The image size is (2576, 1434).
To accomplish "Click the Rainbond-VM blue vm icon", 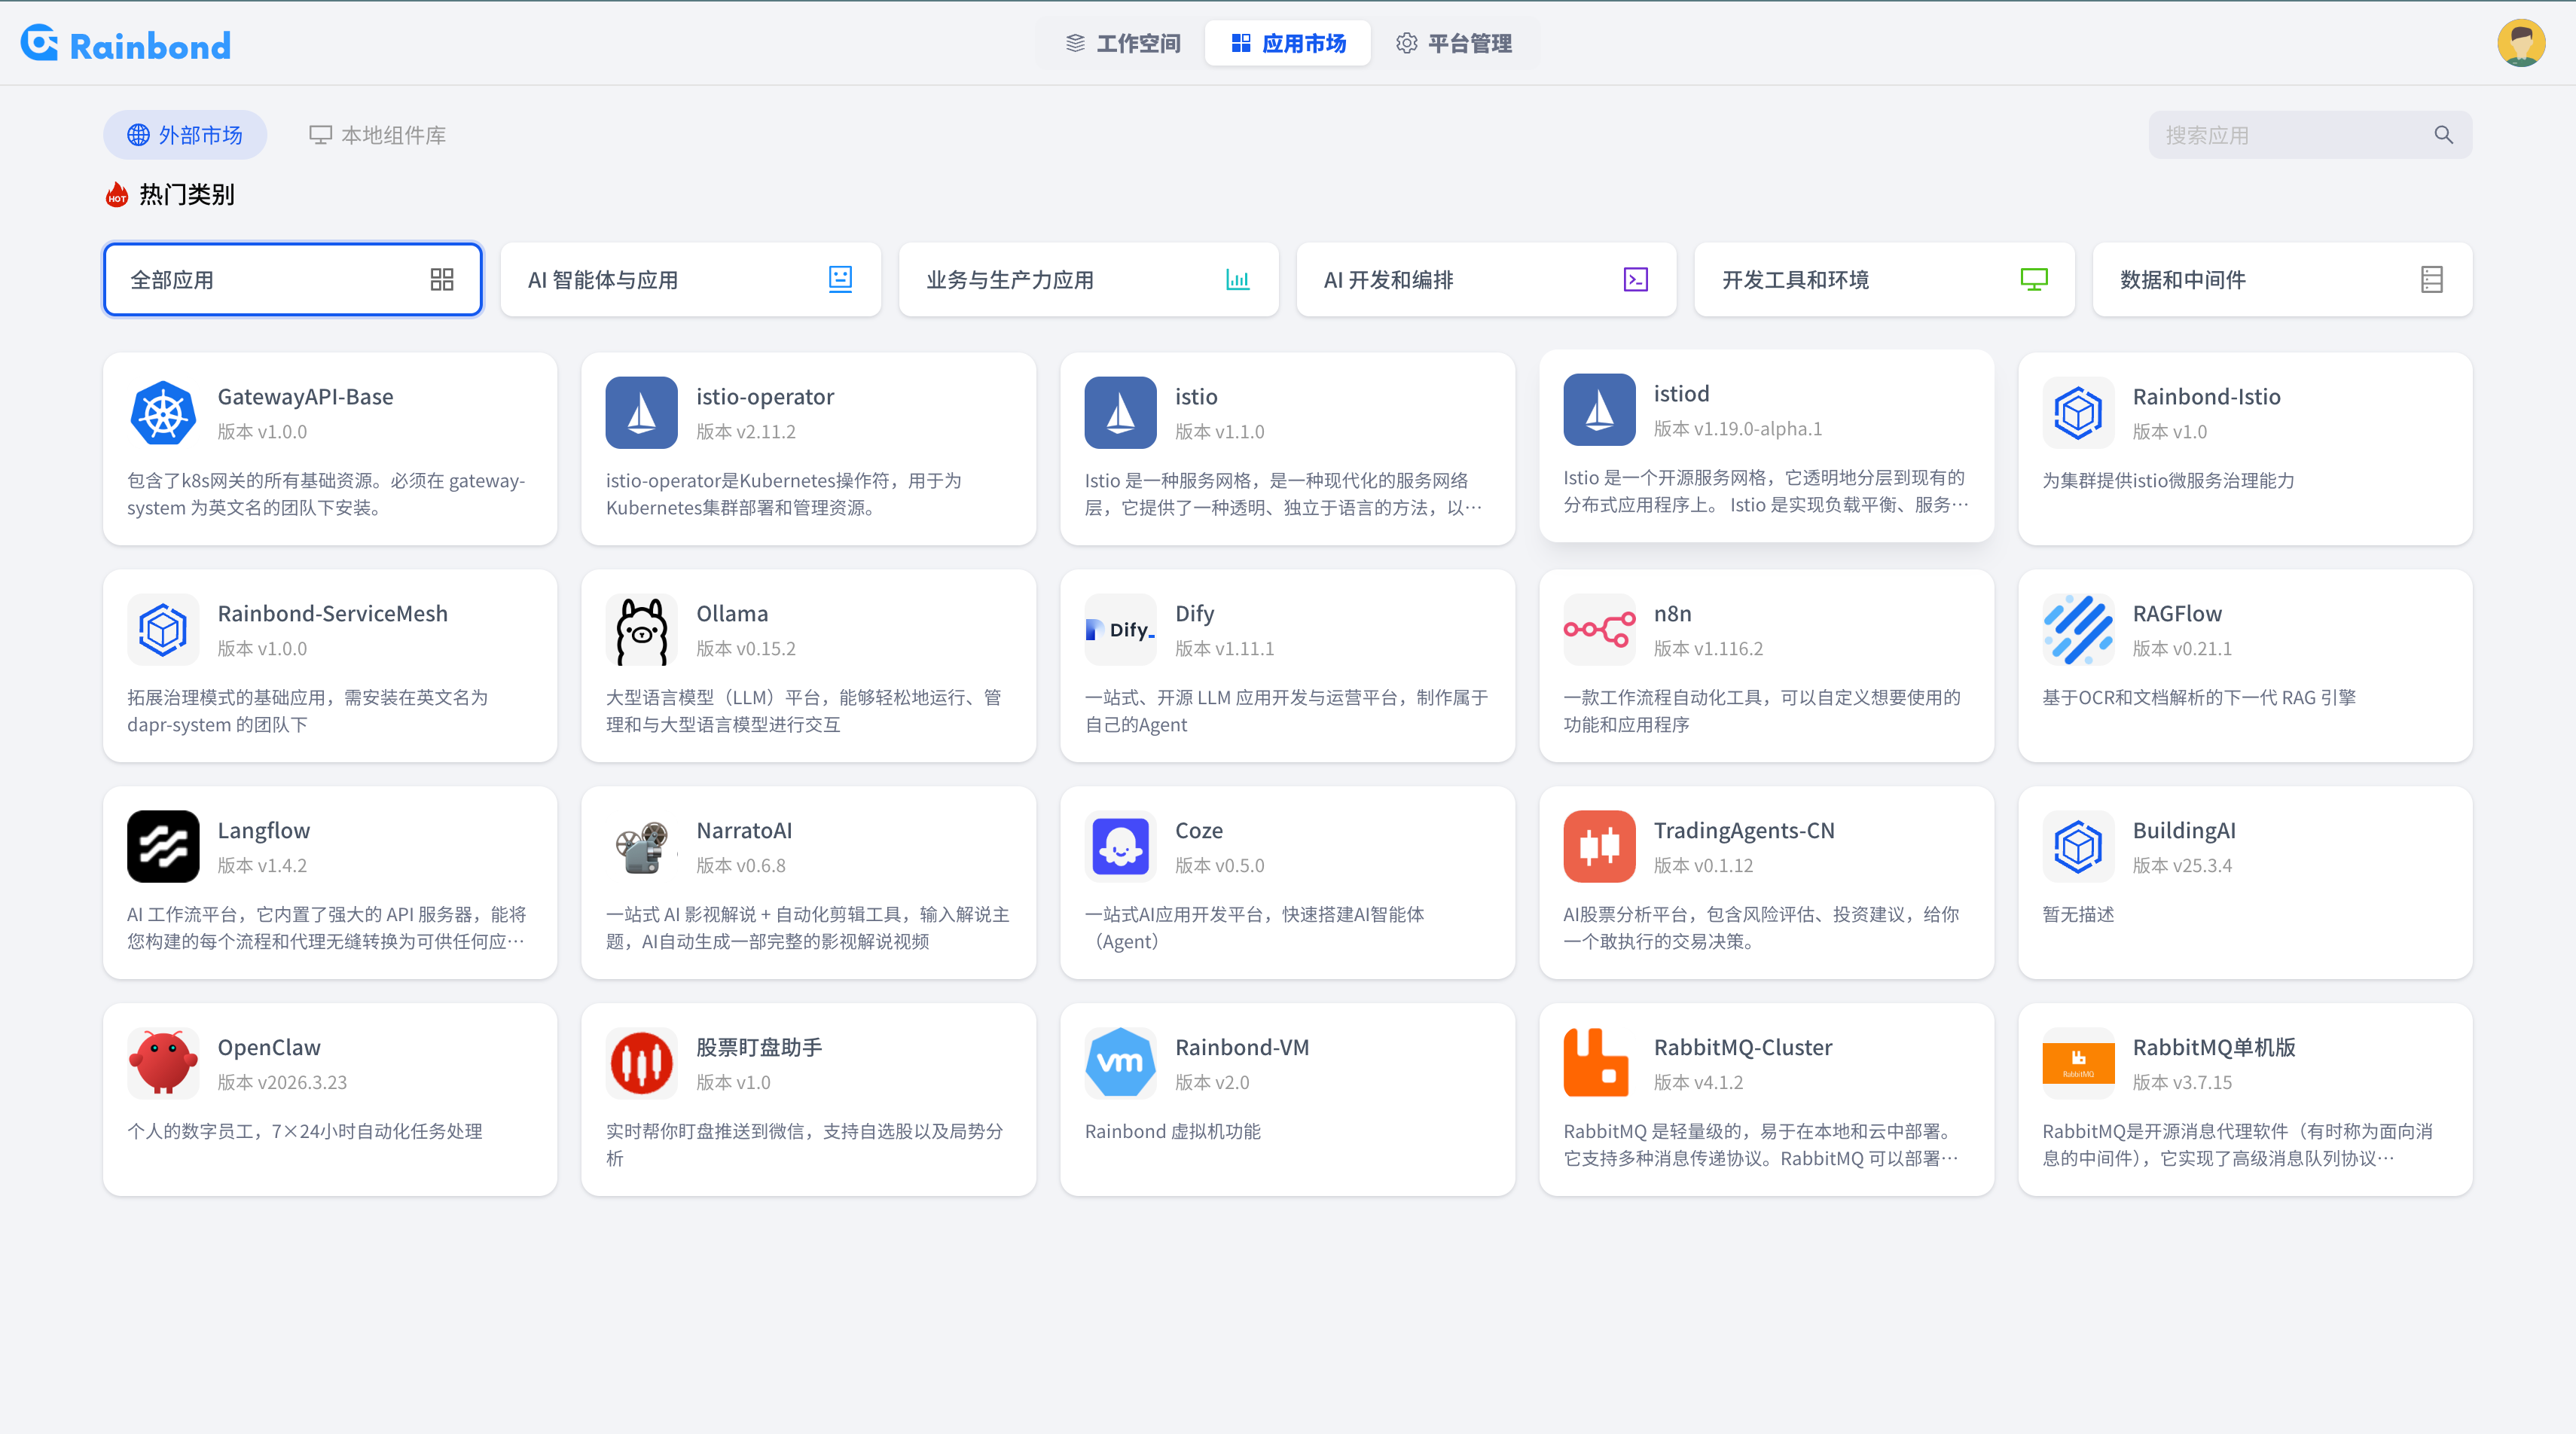I will tap(1120, 1064).
